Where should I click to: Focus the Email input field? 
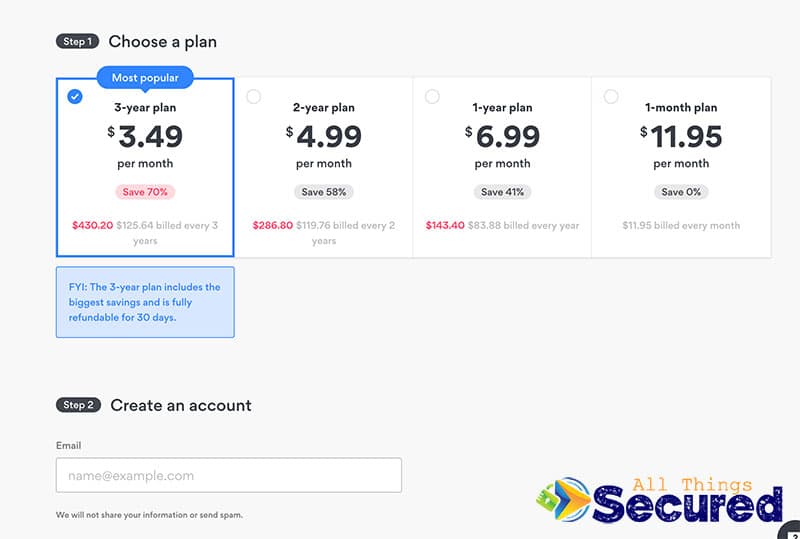(x=229, y=475)
